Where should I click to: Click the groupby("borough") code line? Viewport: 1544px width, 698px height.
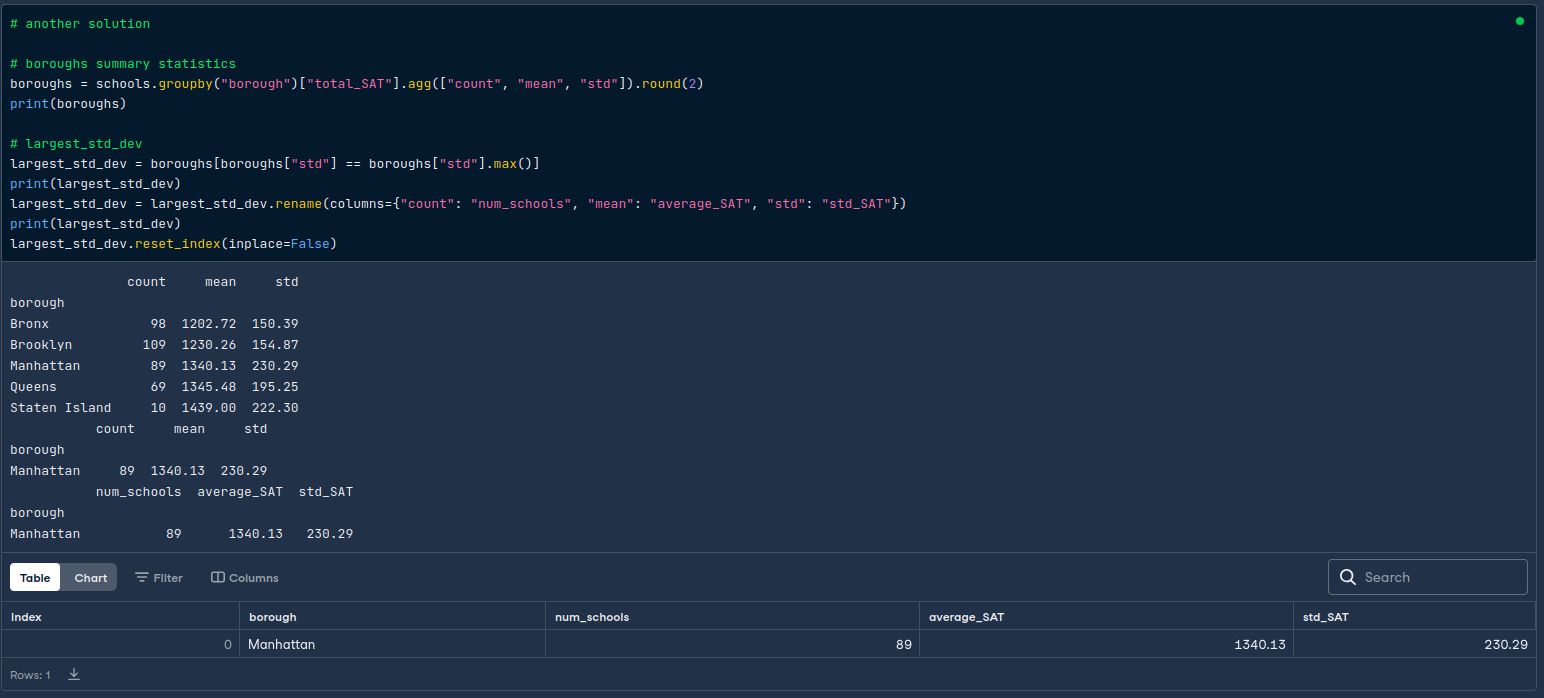tap(357, 83)
